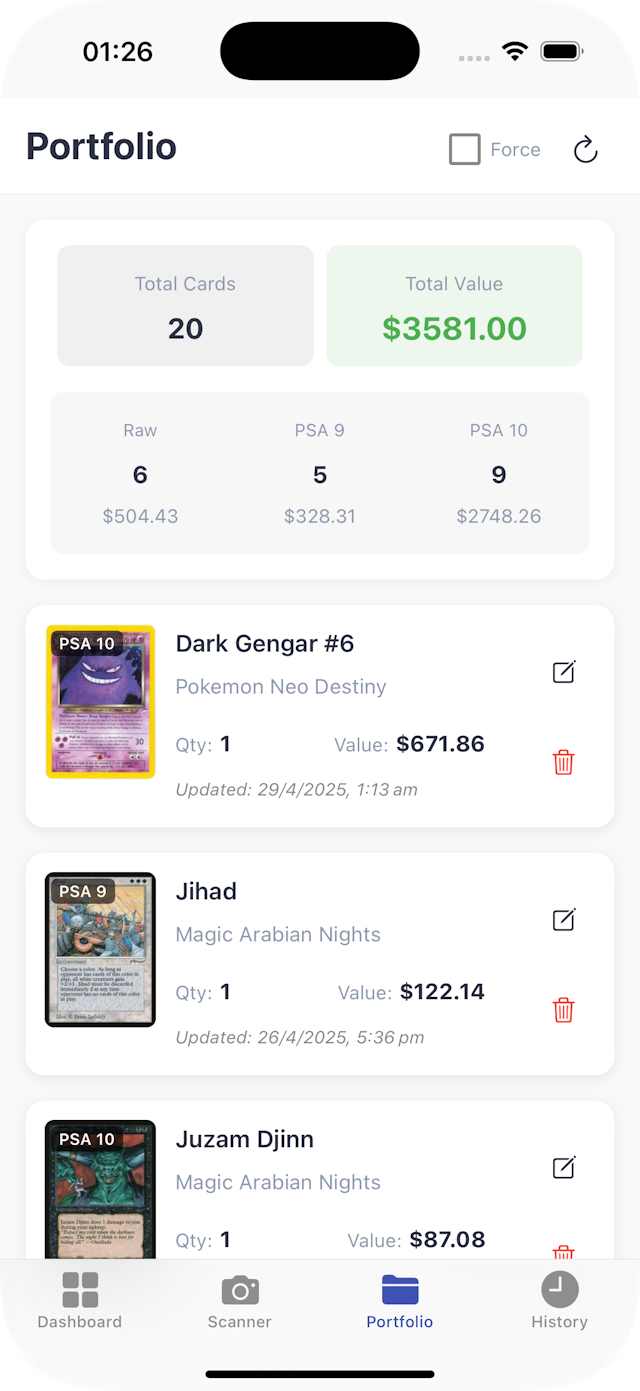
Task: Tap the Raw cards value figure
Action: 140,516
